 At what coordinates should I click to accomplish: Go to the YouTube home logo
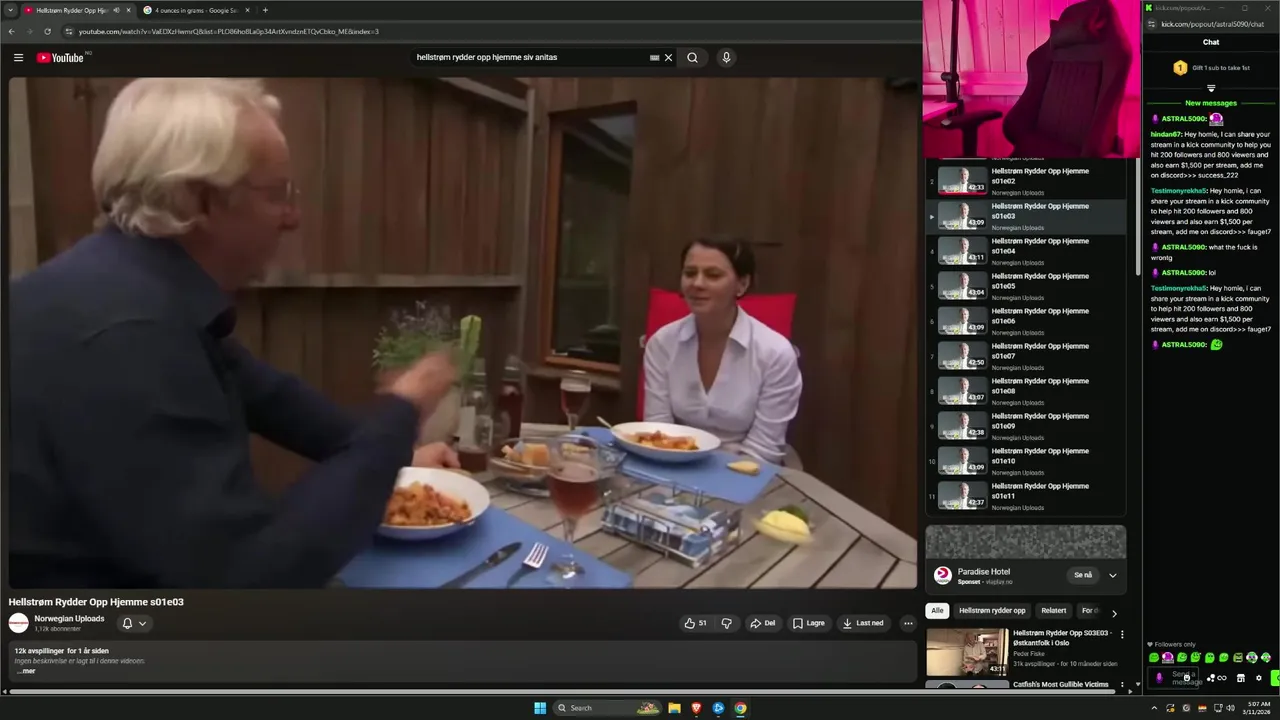tap(60, 58)
